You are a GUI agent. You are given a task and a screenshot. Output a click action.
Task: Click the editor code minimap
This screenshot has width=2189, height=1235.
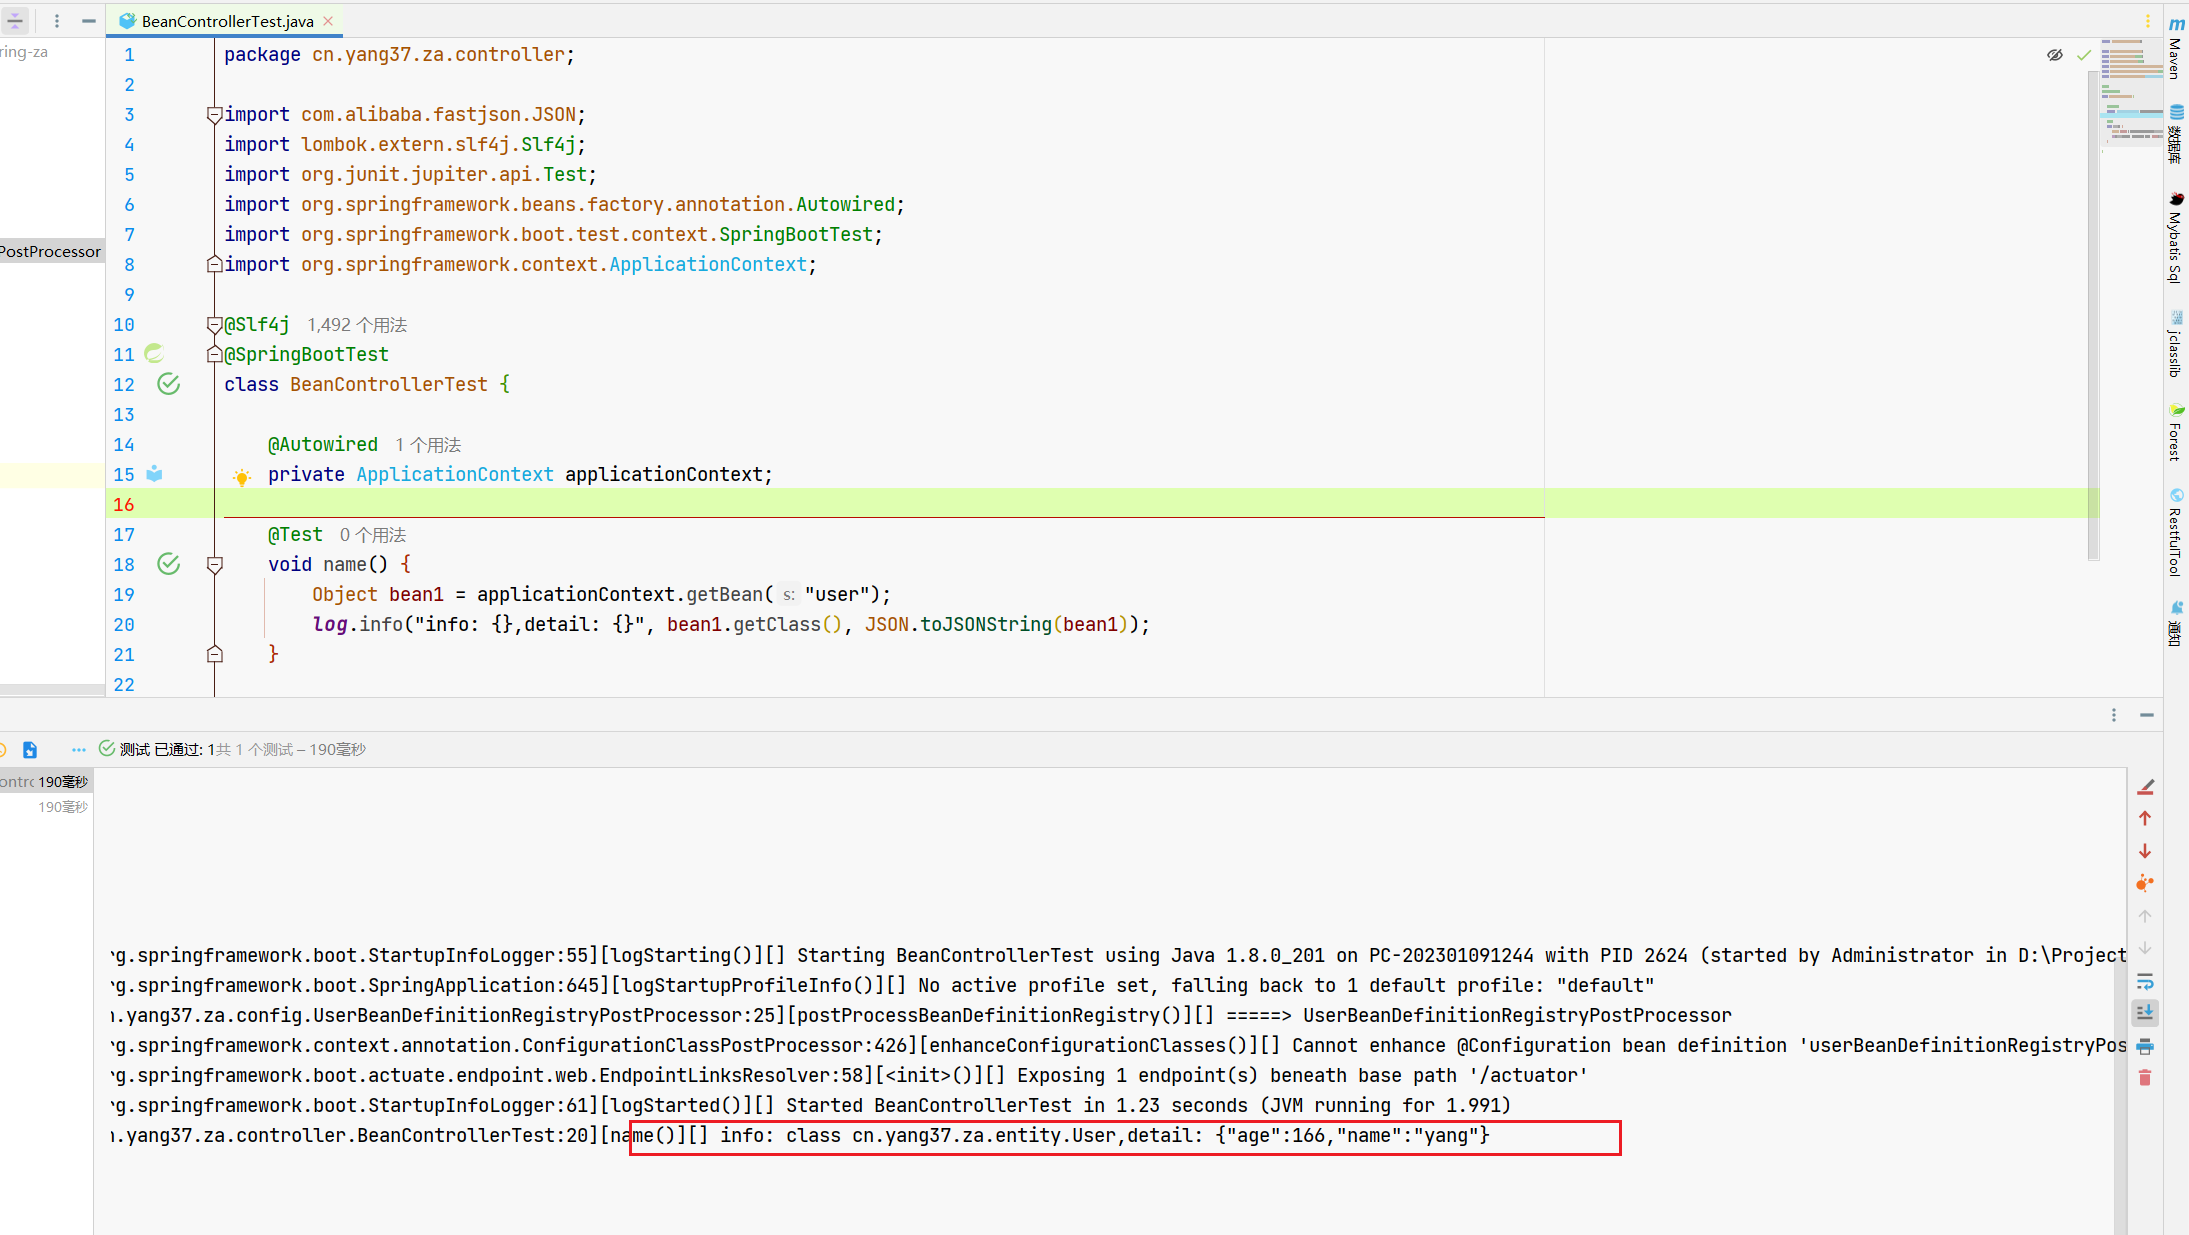click(2130, 95)
